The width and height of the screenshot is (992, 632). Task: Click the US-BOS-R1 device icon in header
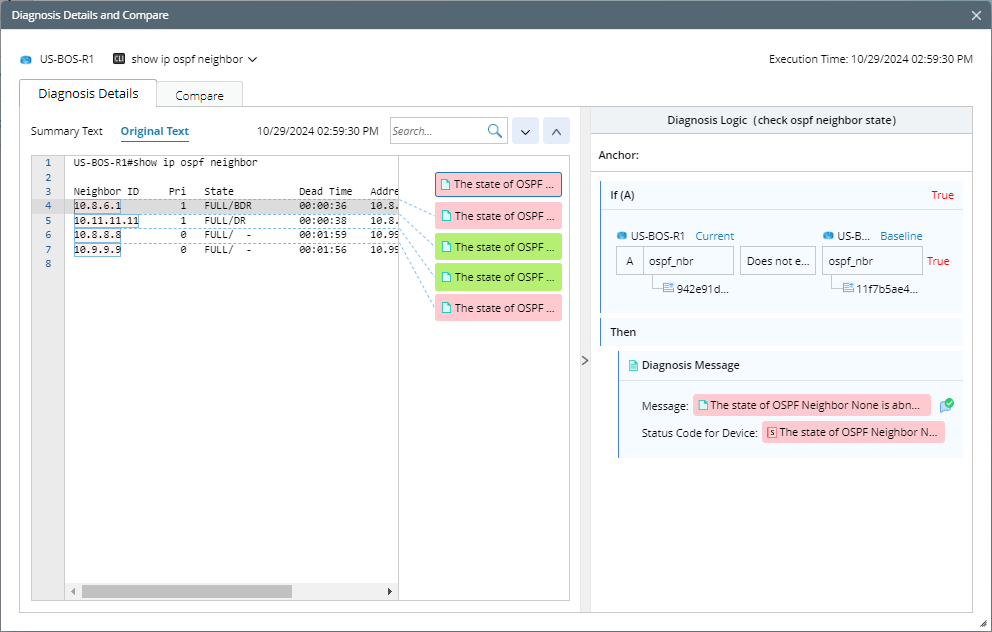pyautogui.click(x=26, y=60)
